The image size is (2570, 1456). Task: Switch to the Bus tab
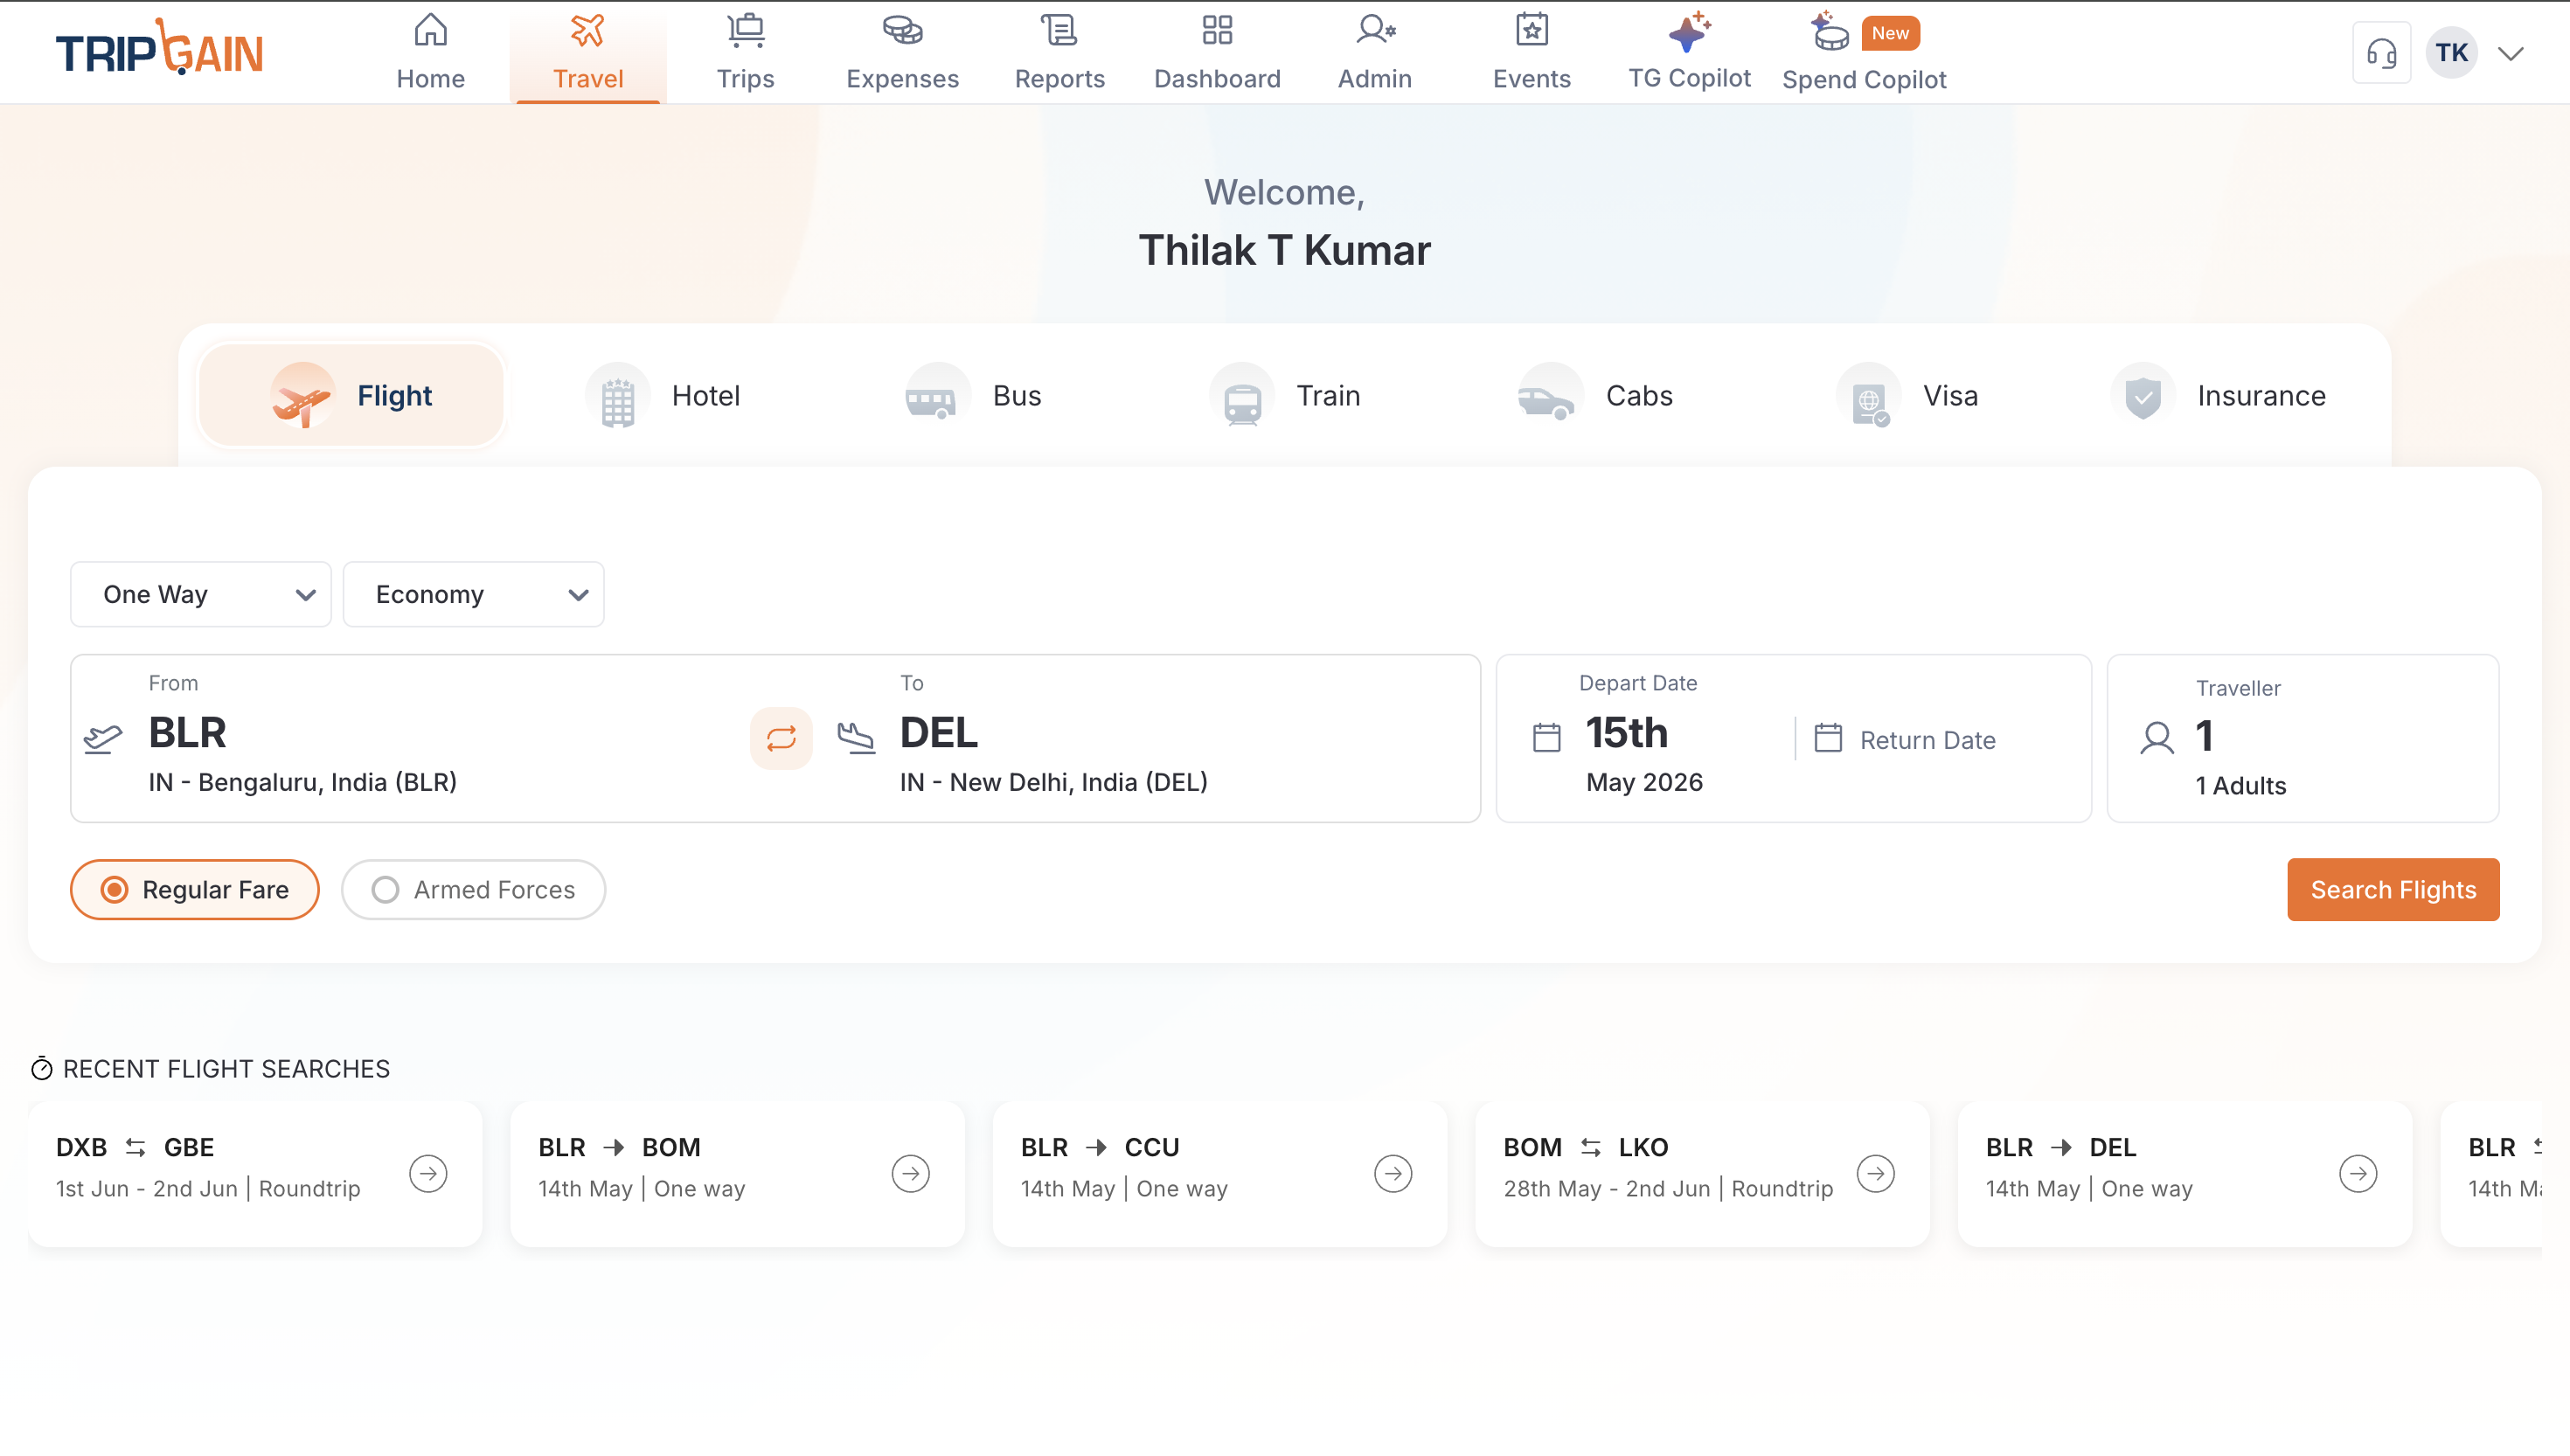coord(974,395)
